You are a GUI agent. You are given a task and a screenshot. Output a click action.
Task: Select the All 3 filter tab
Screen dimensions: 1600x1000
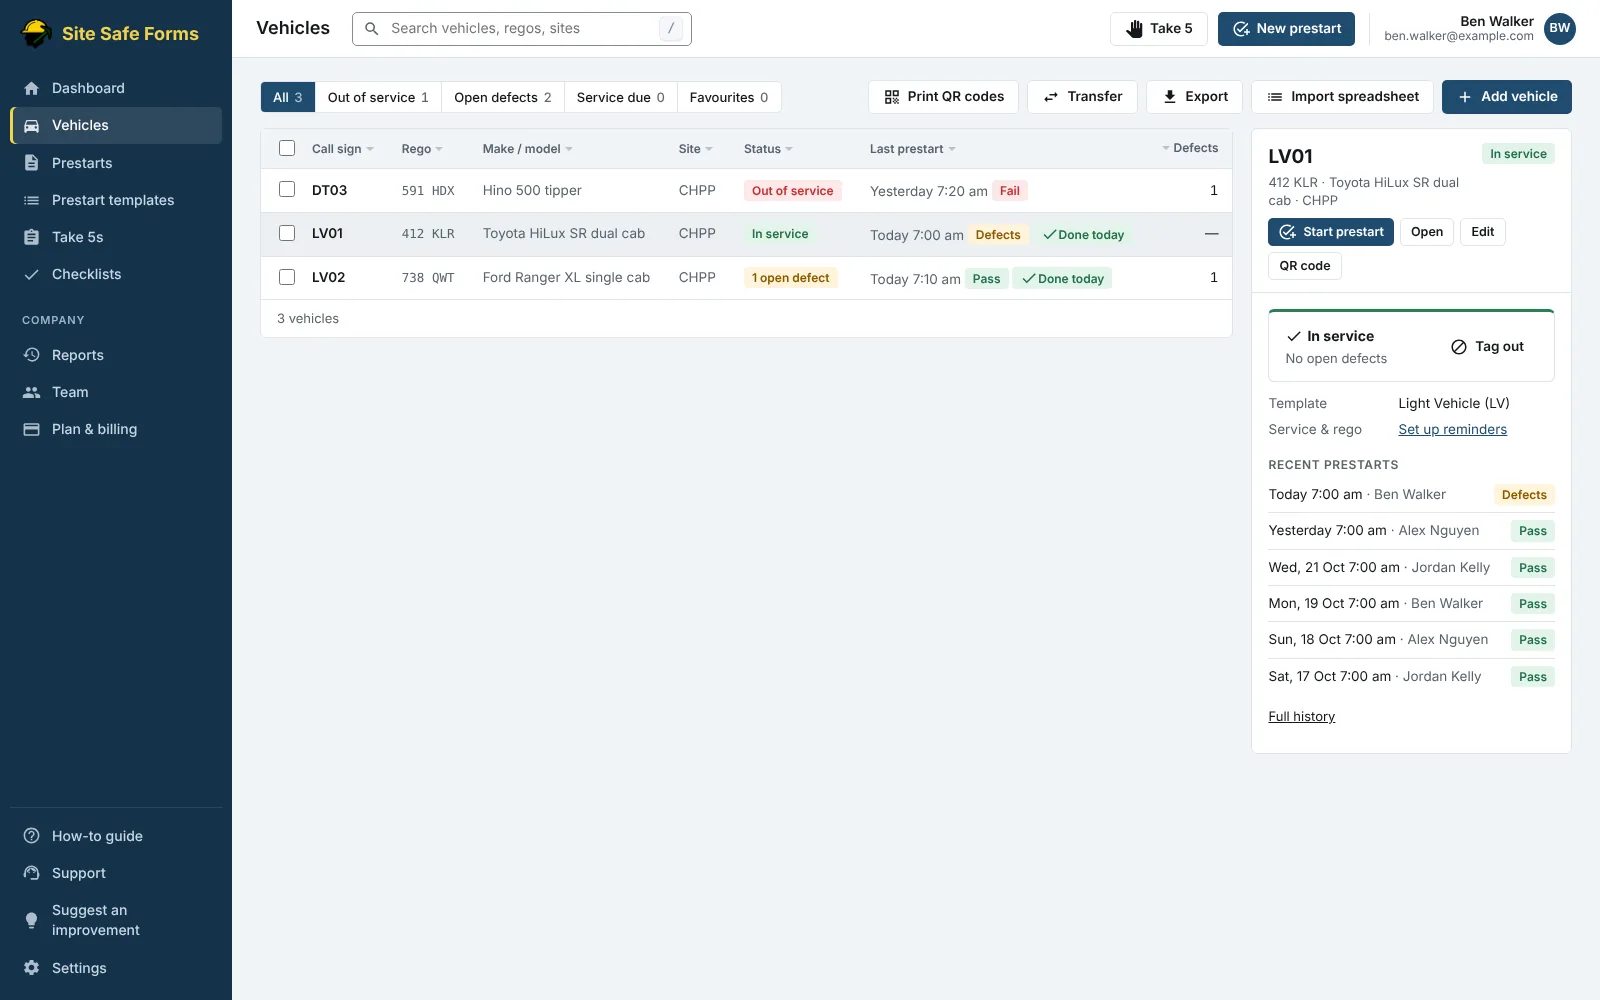(x=288, y=97)
